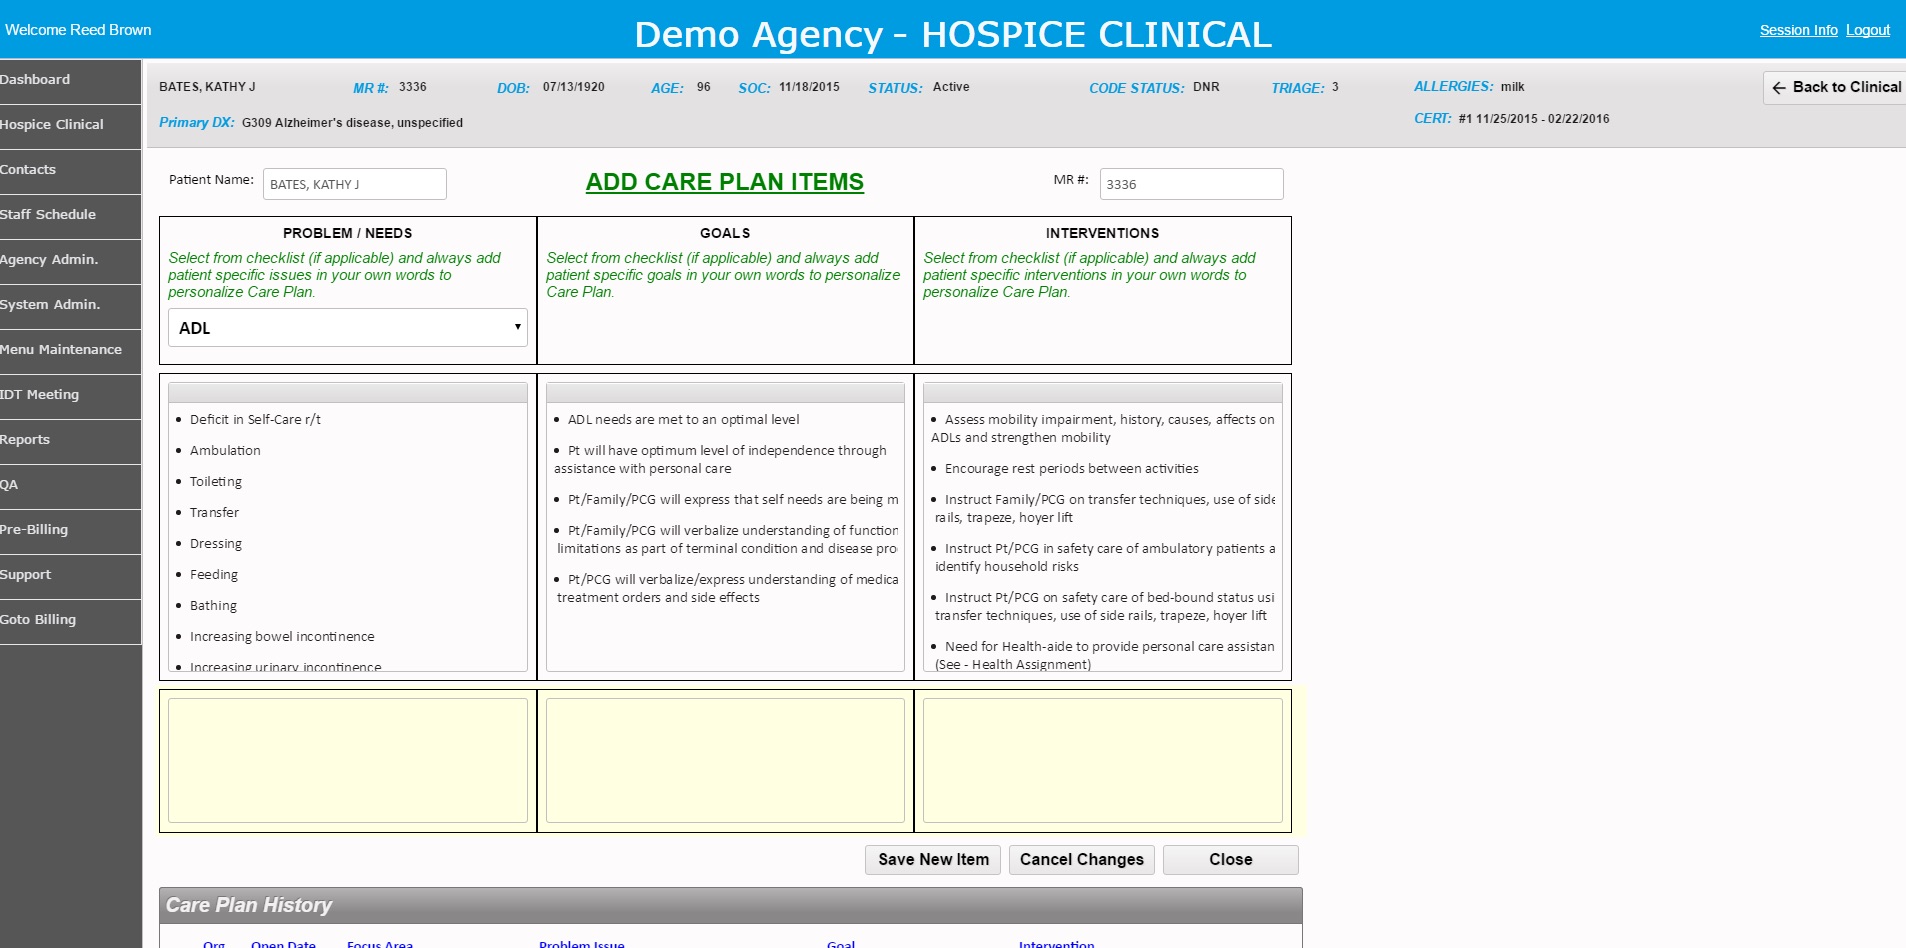This screenshot has height=948, width=1906.
Task: Open Contacts from the sidebar
Action: [x=70, y=170]
